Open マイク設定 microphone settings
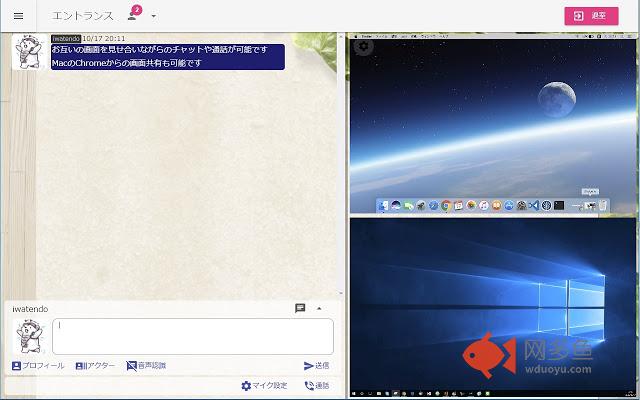 [264, 385]
